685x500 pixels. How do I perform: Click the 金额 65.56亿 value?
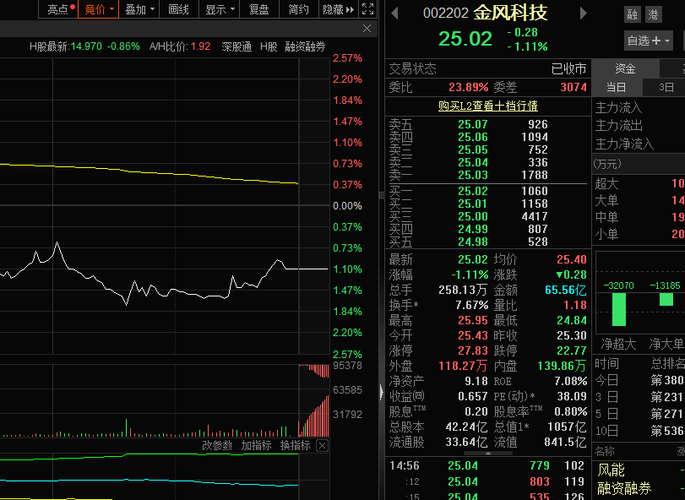566,290
